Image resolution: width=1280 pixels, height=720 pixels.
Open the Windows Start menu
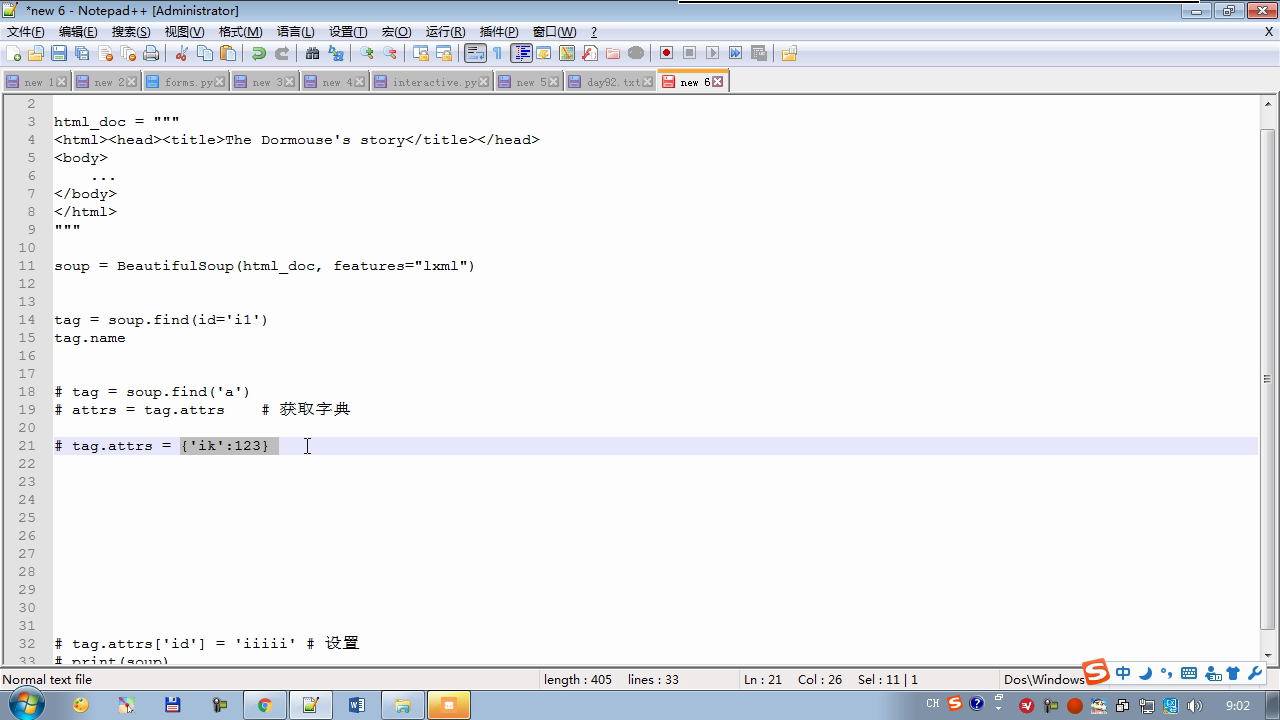(x=25, y=705)
